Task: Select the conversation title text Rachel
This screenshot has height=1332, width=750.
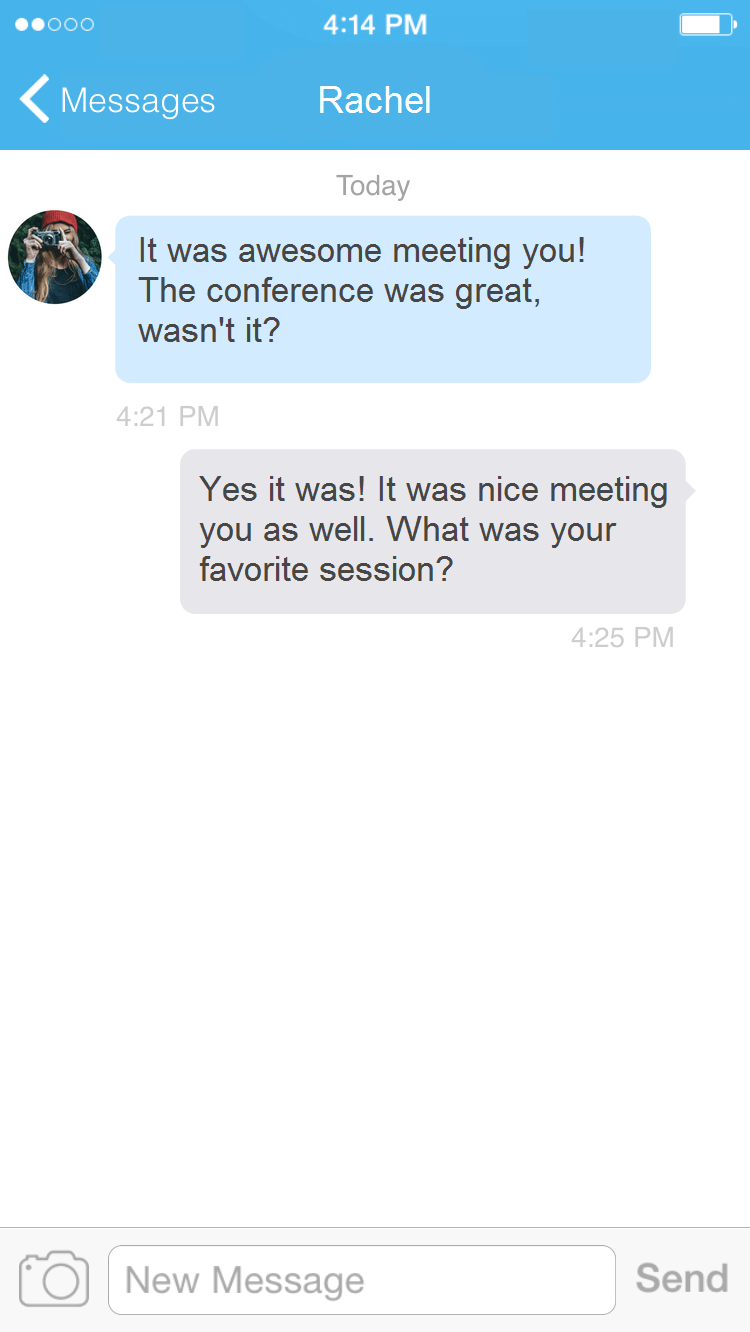Action: click(374, 100)
